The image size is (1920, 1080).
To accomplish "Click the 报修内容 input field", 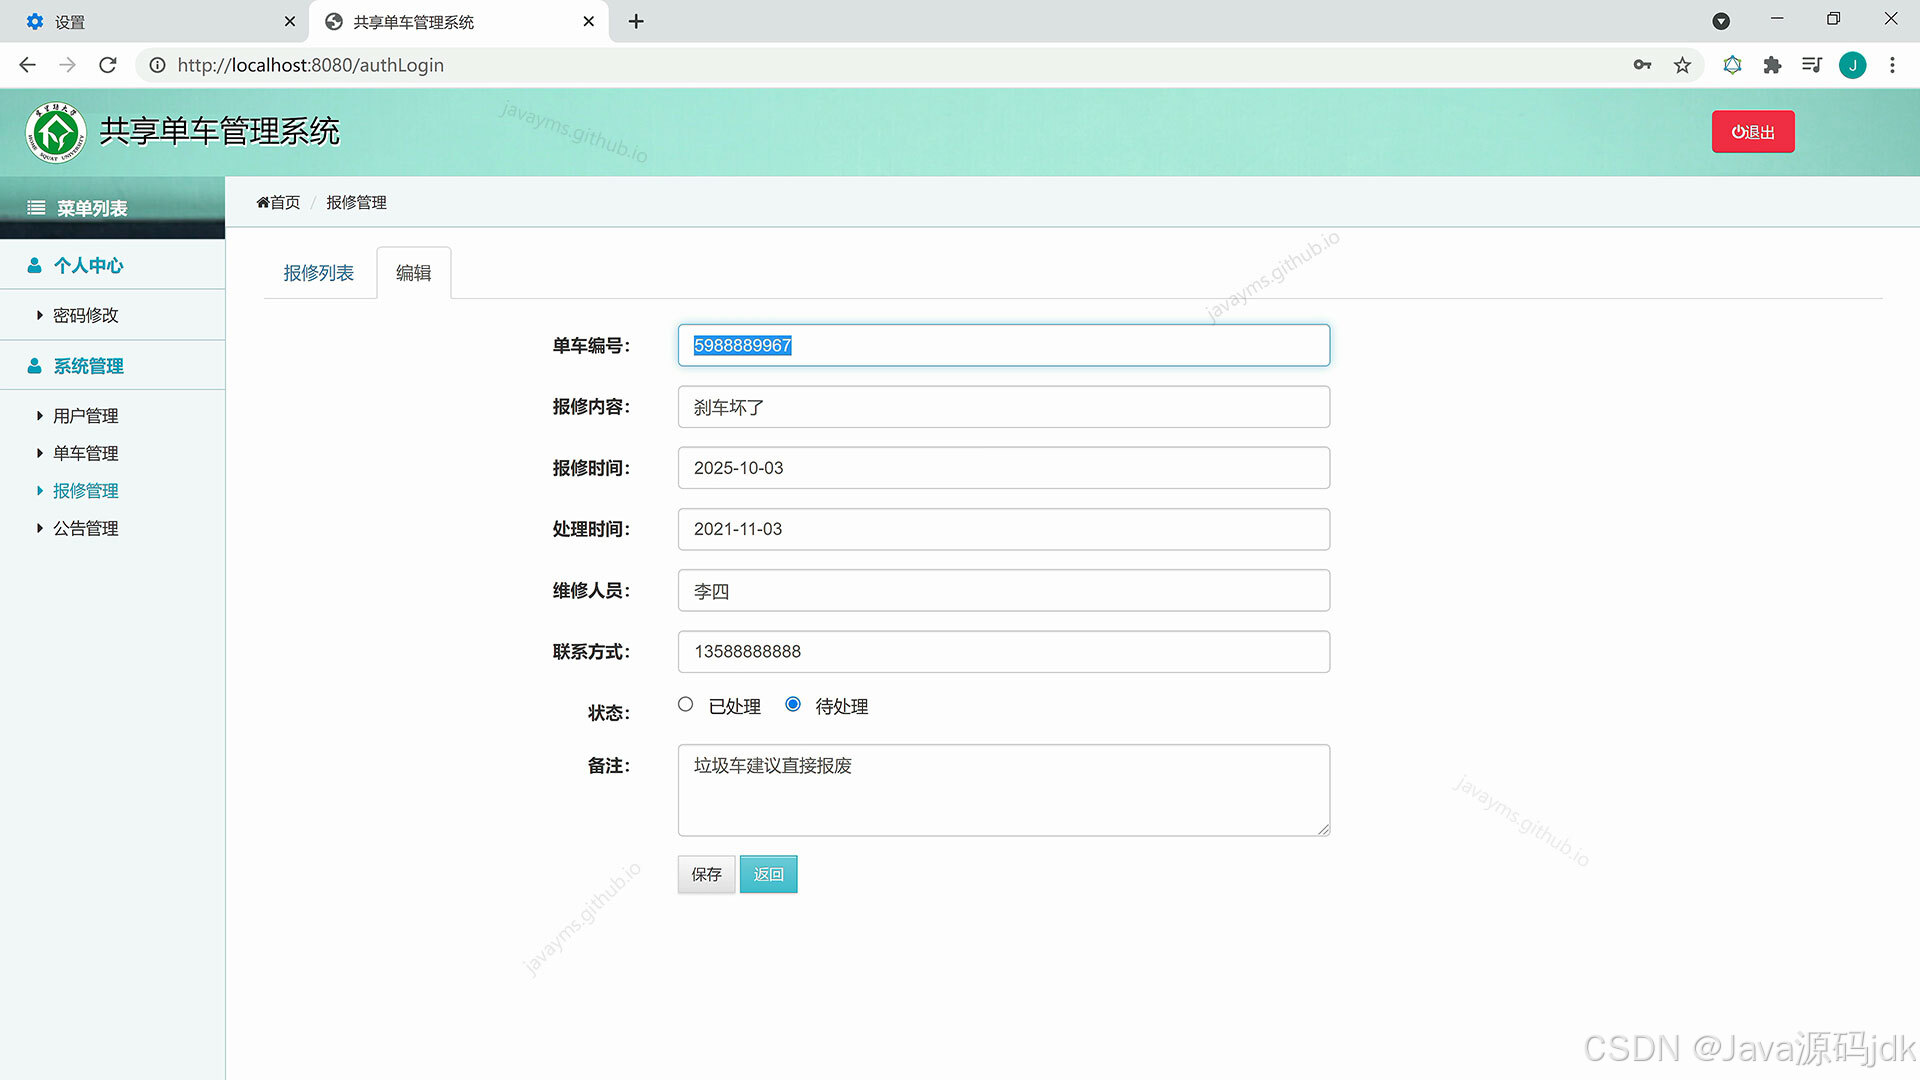I will 1003,407.
